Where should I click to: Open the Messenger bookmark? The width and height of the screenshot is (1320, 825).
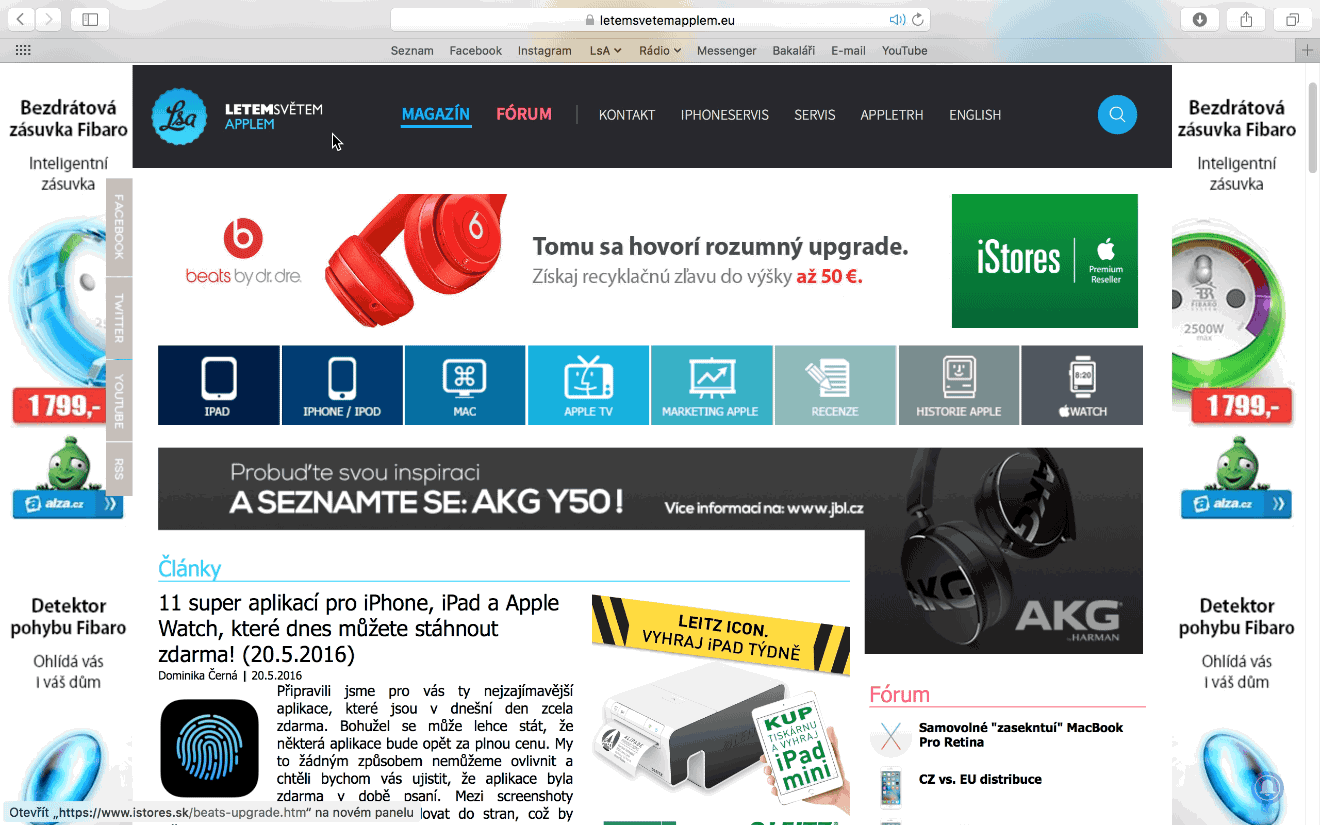pos(726,50)
